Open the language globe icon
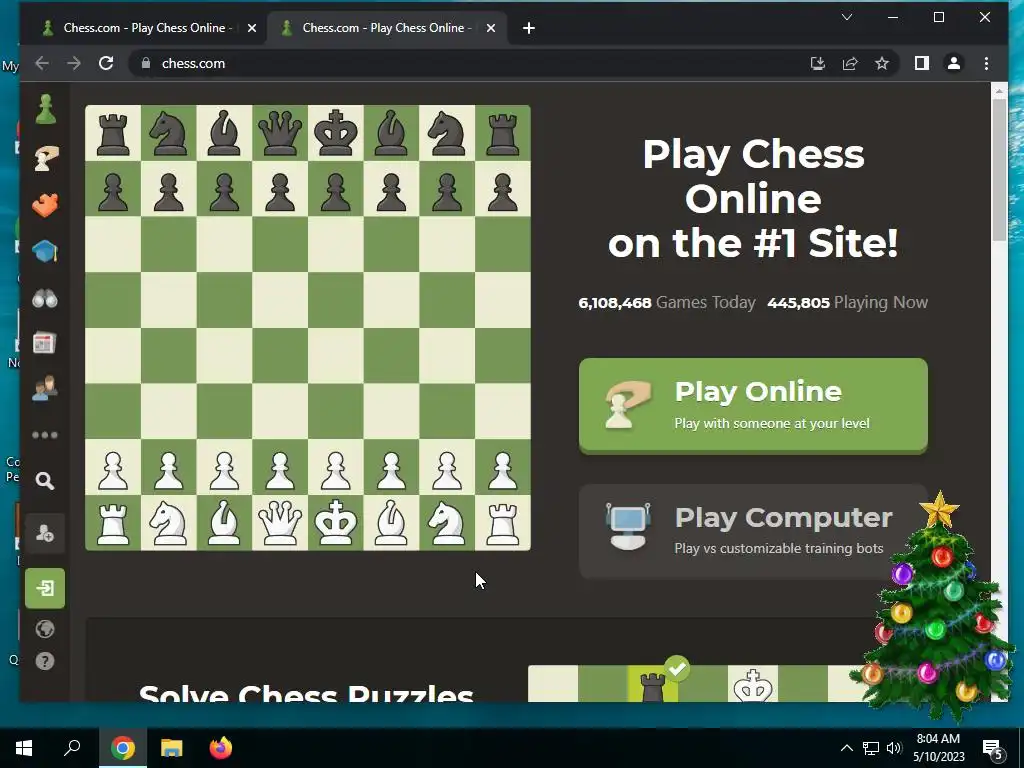This screenshot has height=768, width=1024. pyautogui.click(x=45, y=629)
